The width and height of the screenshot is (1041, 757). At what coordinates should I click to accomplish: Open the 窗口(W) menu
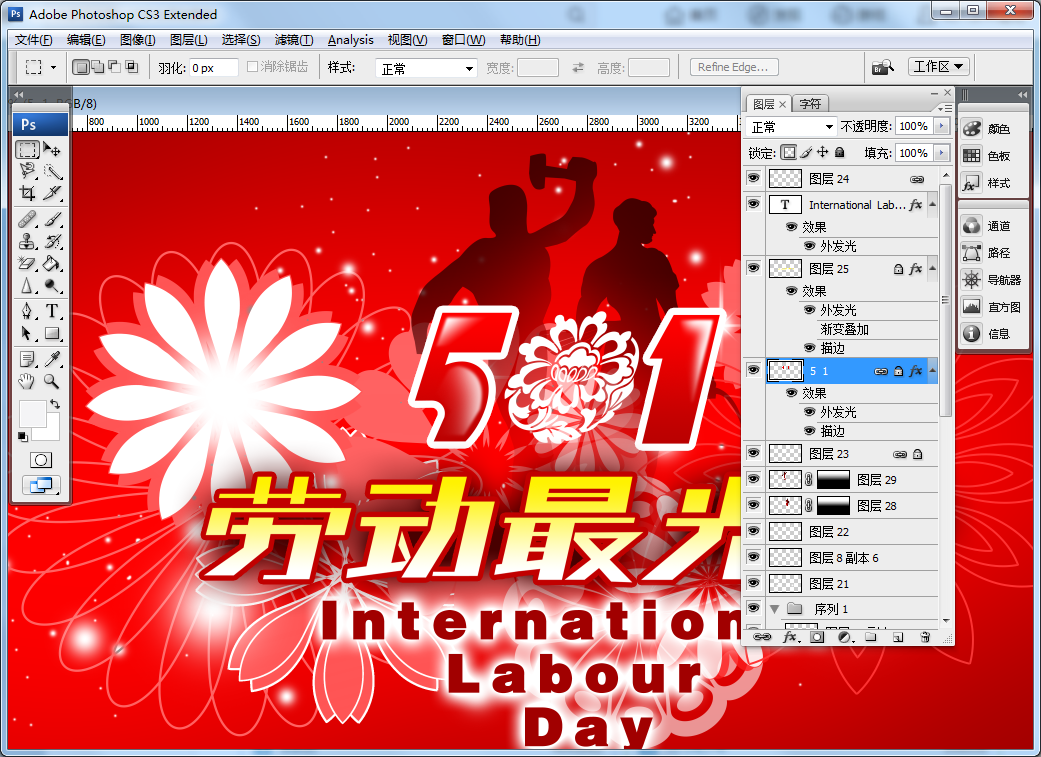(463, 40)
